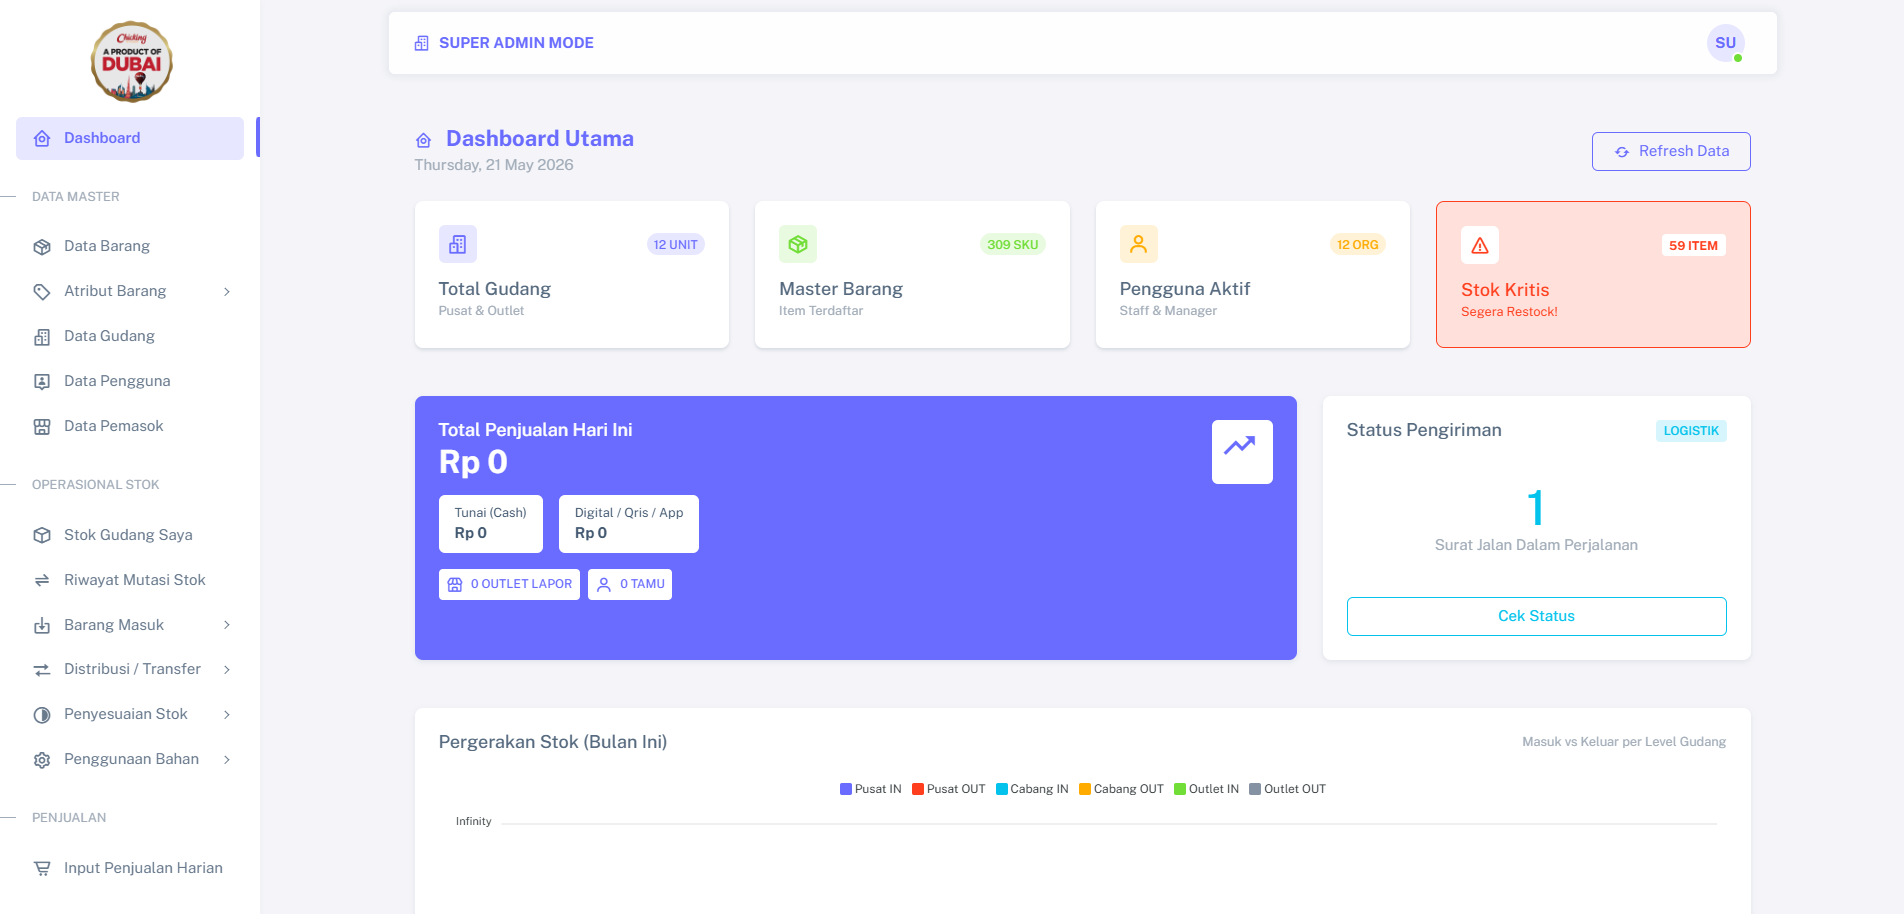
Task: Click the Chicking Dubai logo
Action: 131,62
